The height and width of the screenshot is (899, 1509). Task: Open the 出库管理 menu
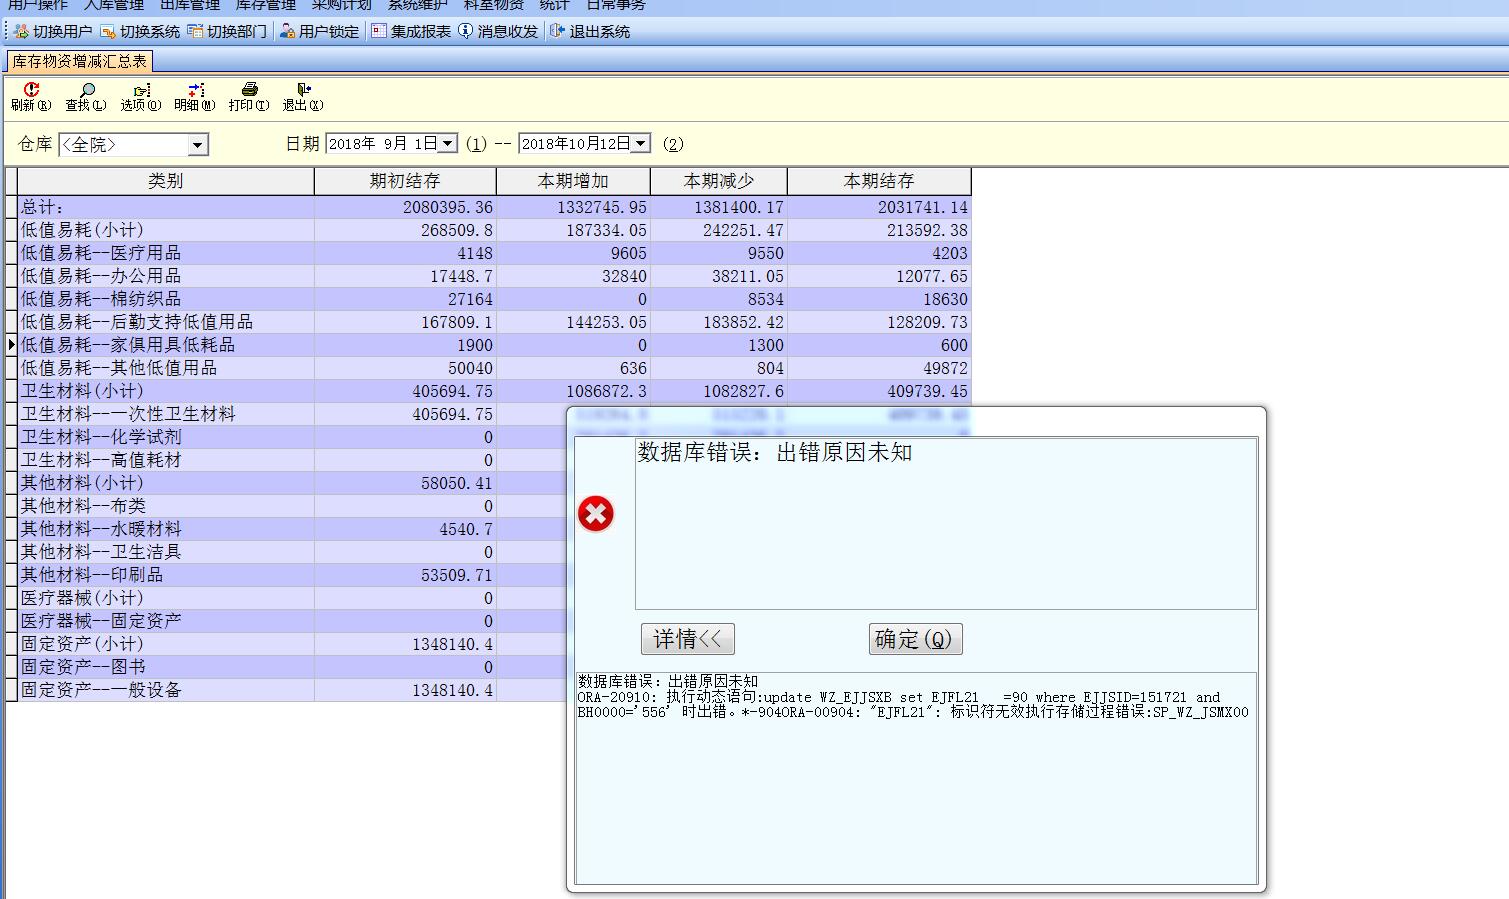click(190, 5)
